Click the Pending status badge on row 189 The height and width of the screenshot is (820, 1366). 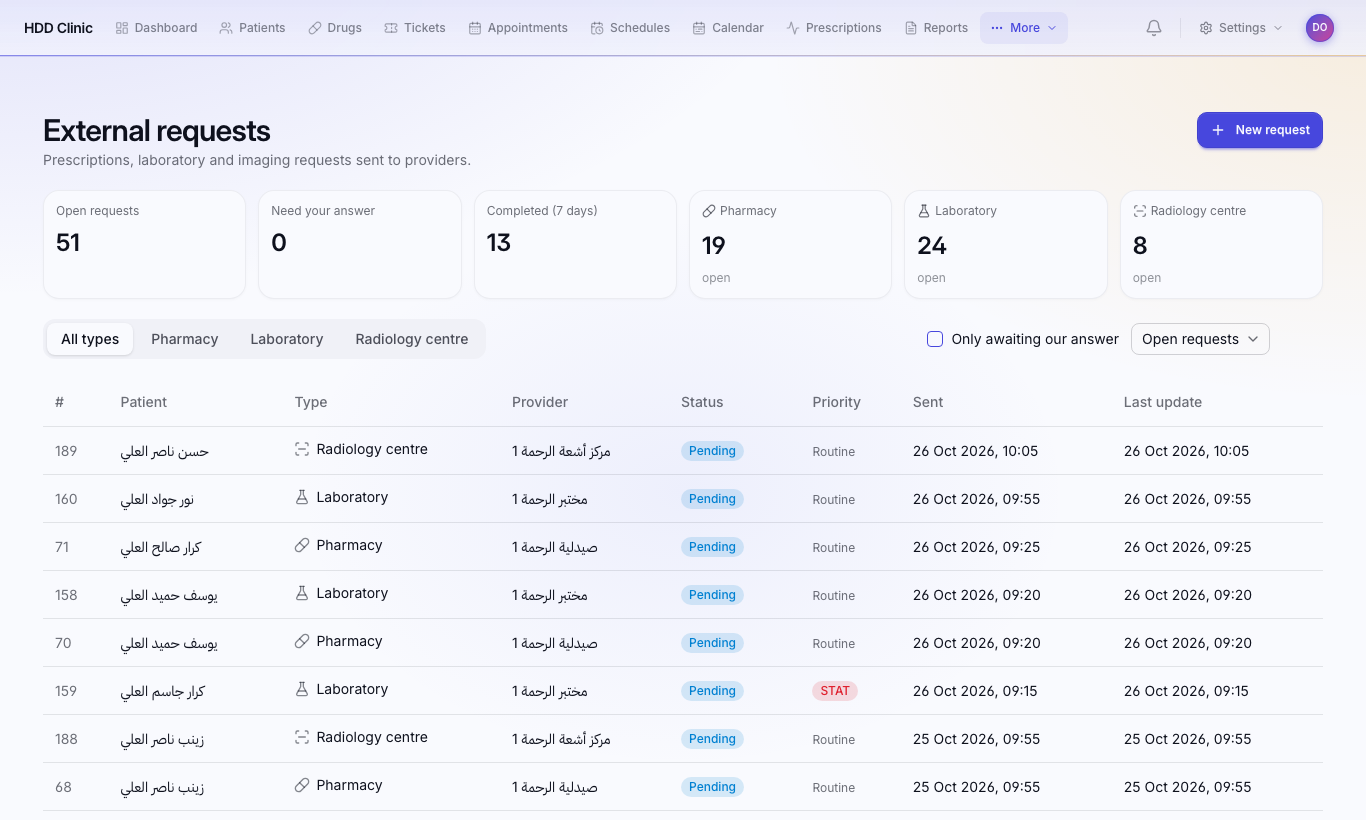coord(712,451)
